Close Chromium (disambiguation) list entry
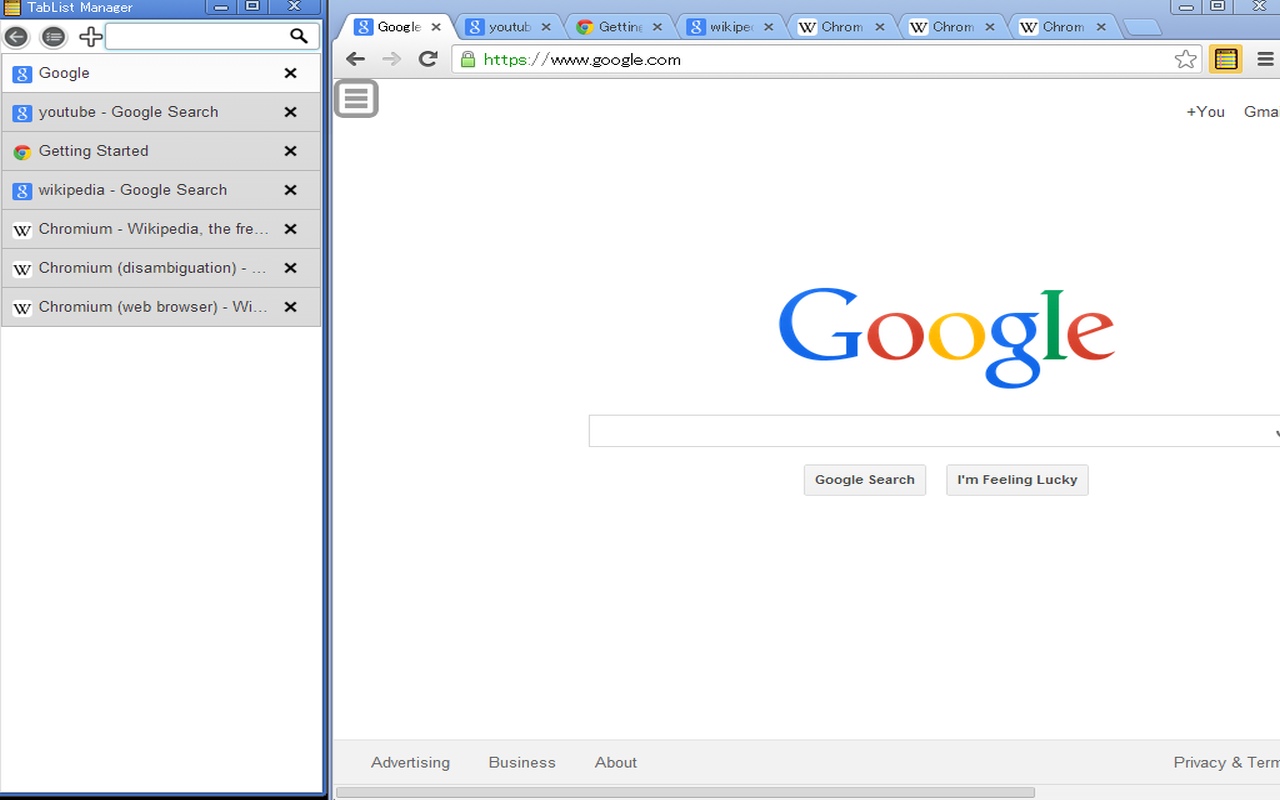The width and height of the screenshot is (1280, 800). 290,268
